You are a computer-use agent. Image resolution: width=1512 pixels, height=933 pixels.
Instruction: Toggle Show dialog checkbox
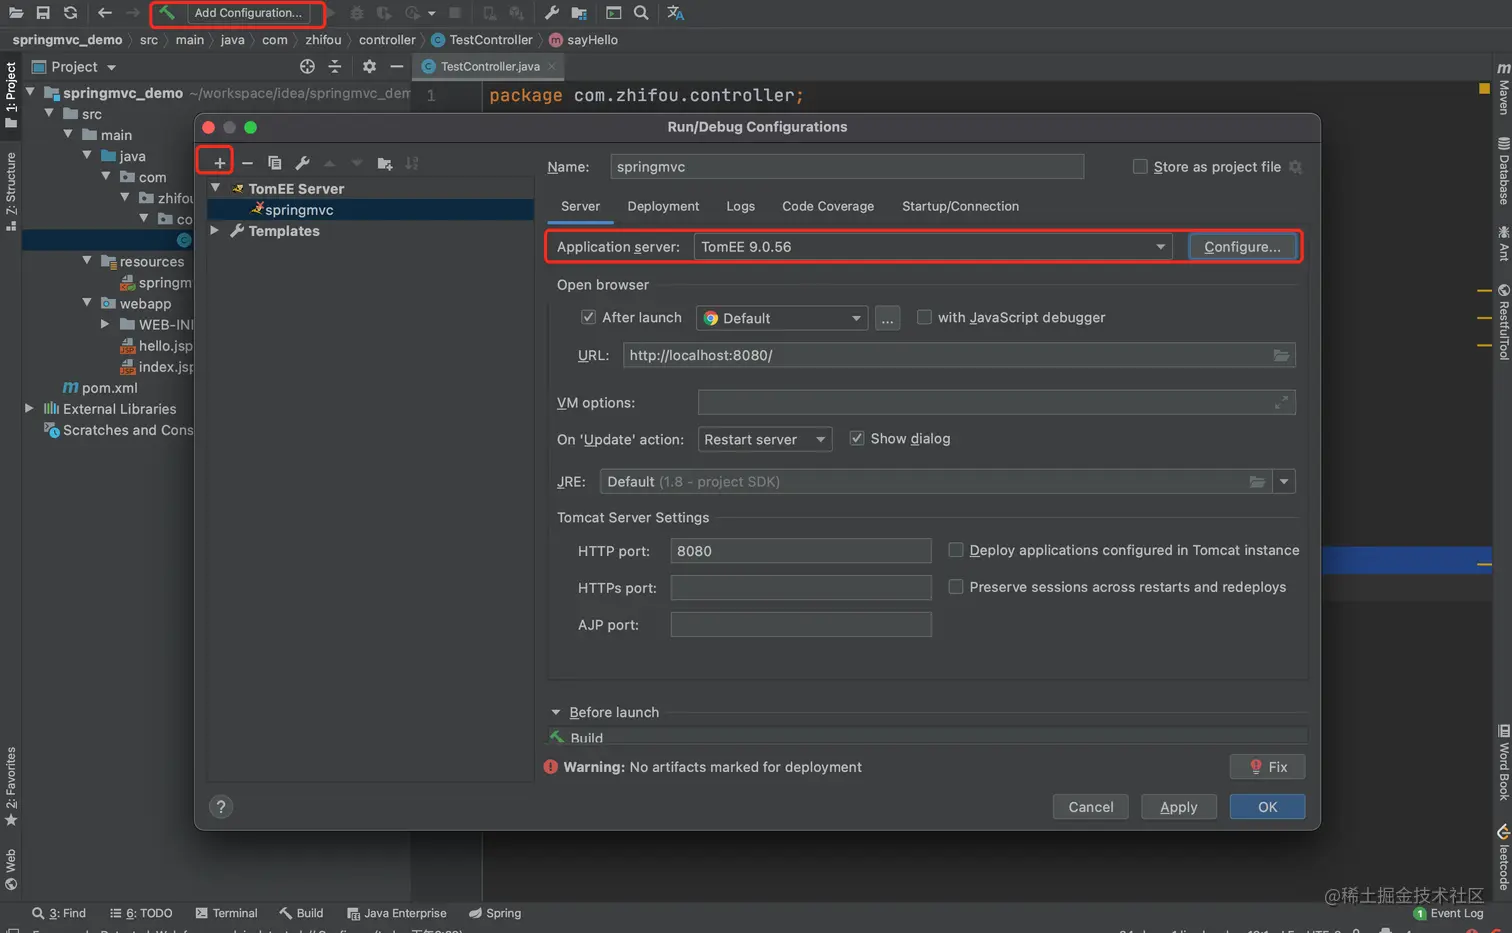[857, 438]
